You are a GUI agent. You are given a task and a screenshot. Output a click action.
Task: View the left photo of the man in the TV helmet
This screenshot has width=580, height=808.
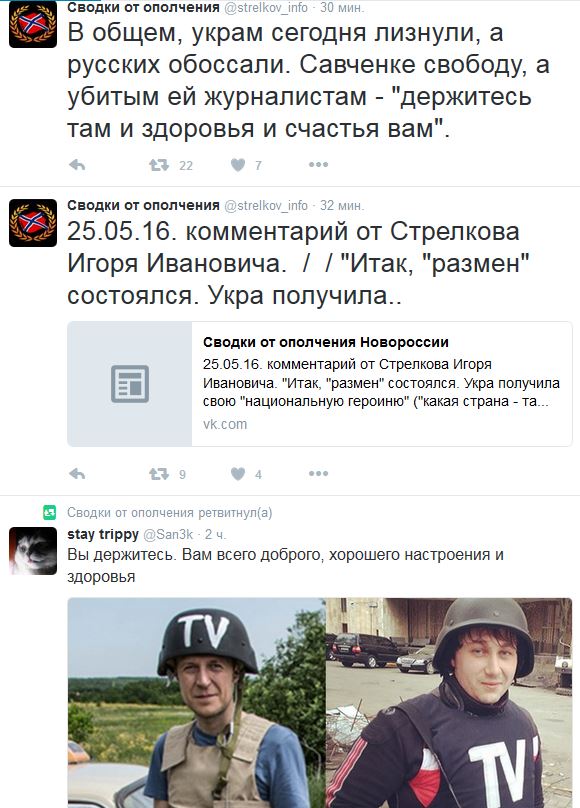[x=196, y=703]
